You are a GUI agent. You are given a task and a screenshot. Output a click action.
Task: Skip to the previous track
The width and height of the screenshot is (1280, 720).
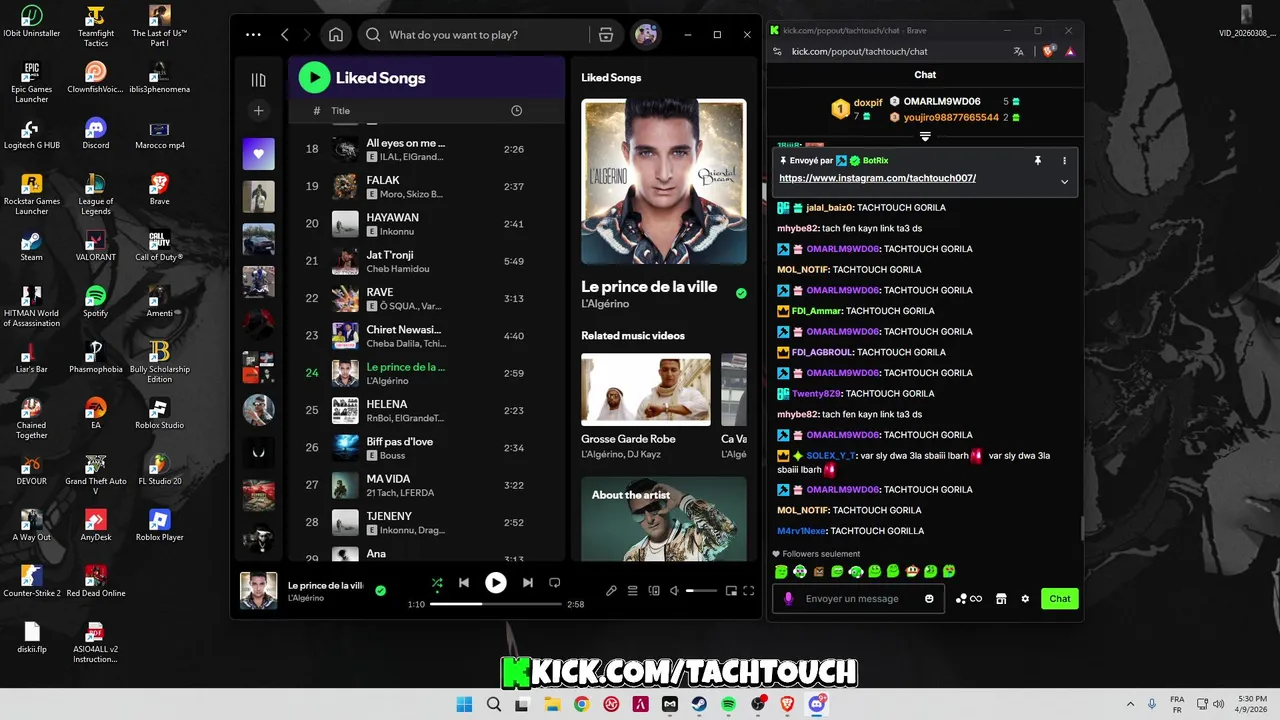click(x=464, y=583)
